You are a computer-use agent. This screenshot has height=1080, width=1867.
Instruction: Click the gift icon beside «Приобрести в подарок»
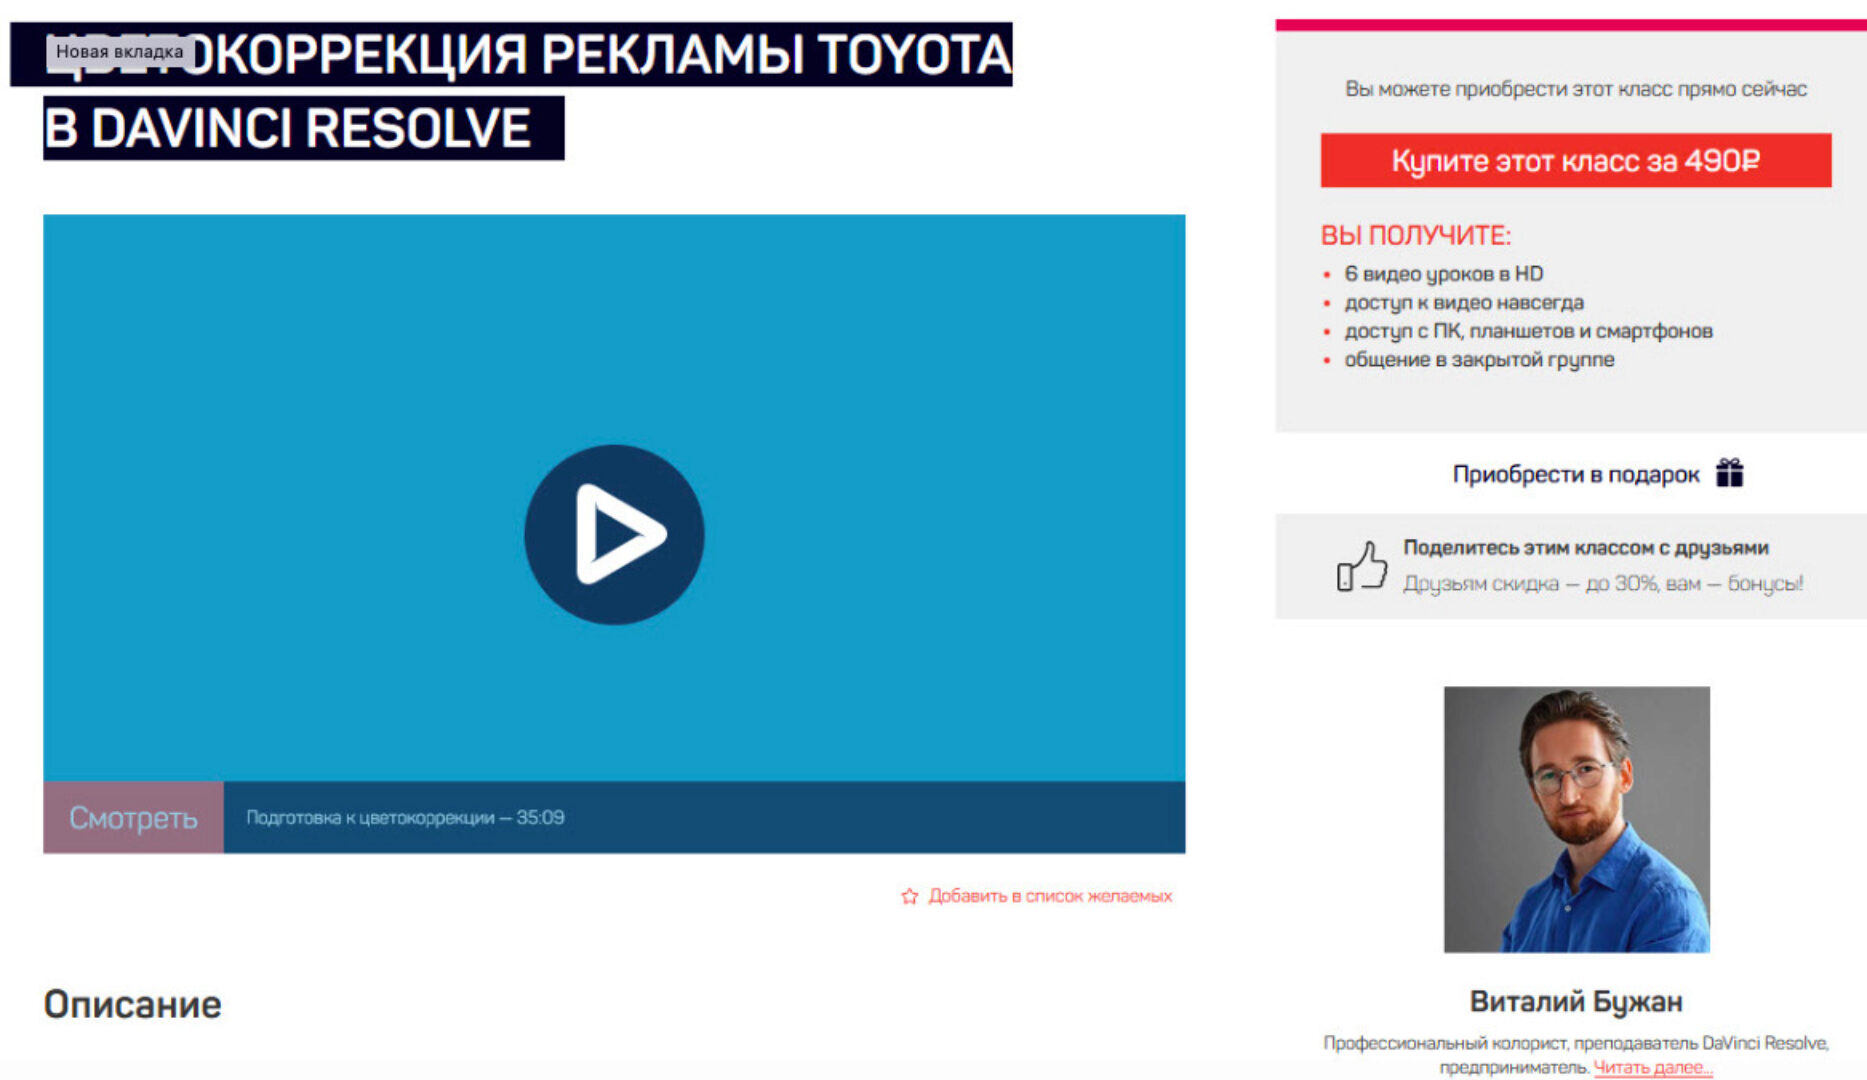pos(1730,474)
